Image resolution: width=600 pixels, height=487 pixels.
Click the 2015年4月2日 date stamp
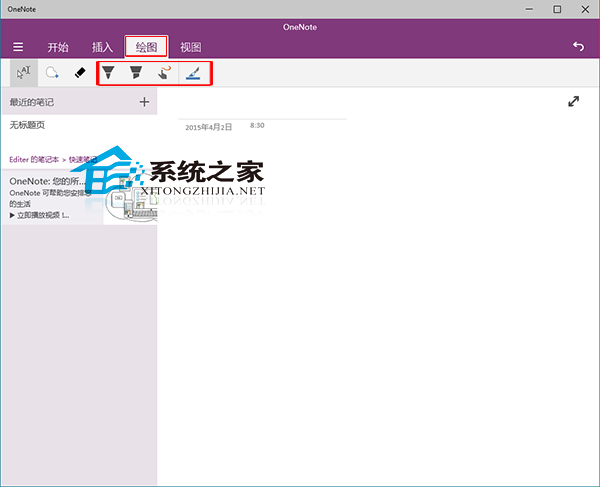click(x=209, y=127)
